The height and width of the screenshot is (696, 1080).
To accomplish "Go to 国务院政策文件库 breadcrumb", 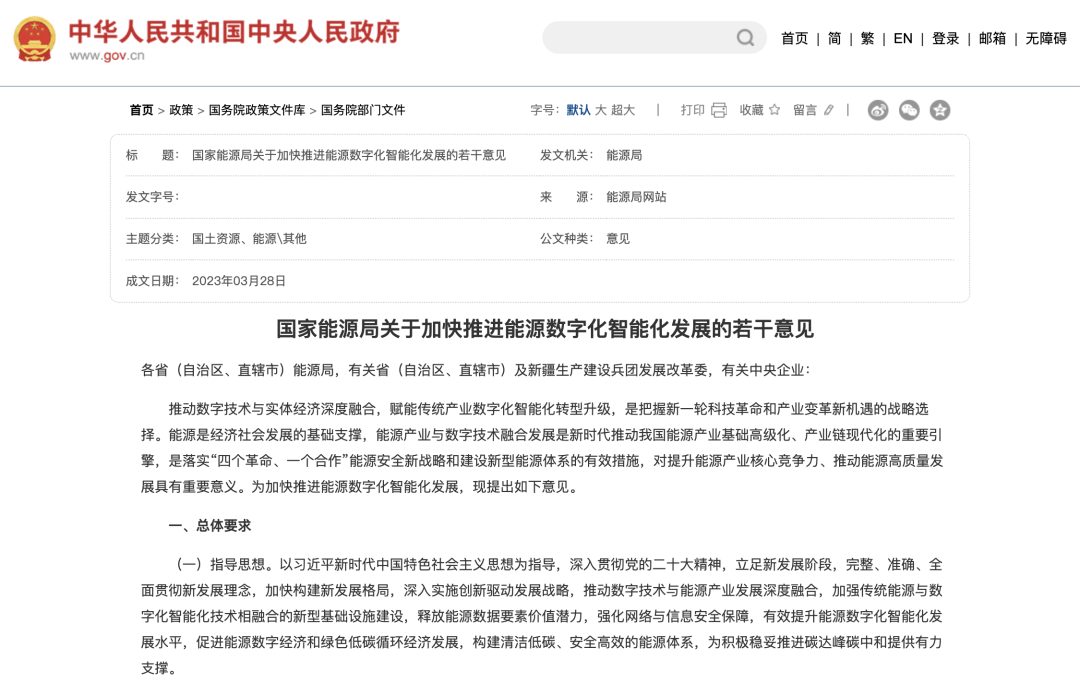I will point(257,110).
